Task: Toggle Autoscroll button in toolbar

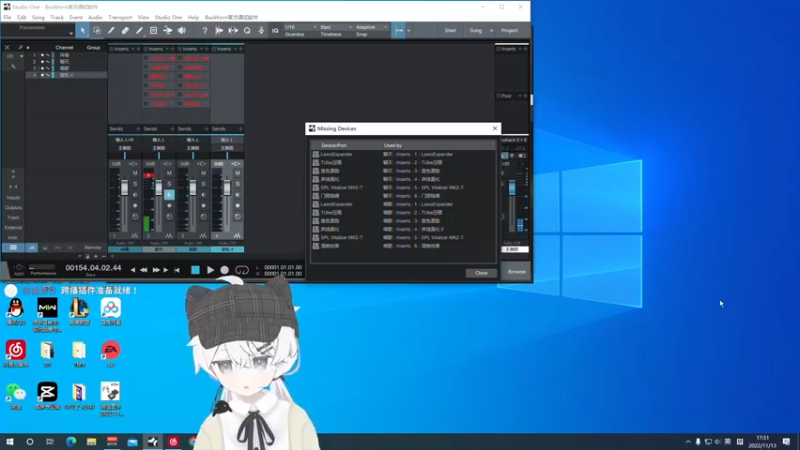Action: pyautogui.click(x=399, y=31)
